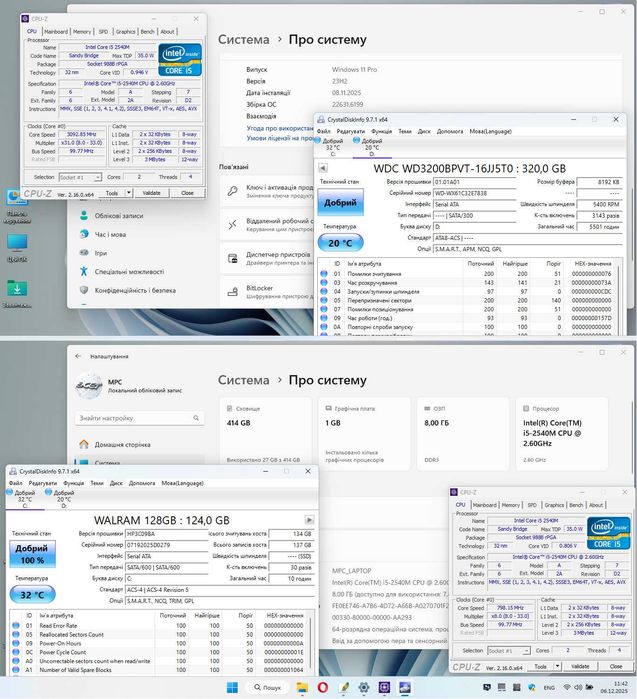This screenshot has width=637, height=699.
Task: Open Bench tab in 798 MHz CPU-Z window
Action: click(x=576, y=505)
